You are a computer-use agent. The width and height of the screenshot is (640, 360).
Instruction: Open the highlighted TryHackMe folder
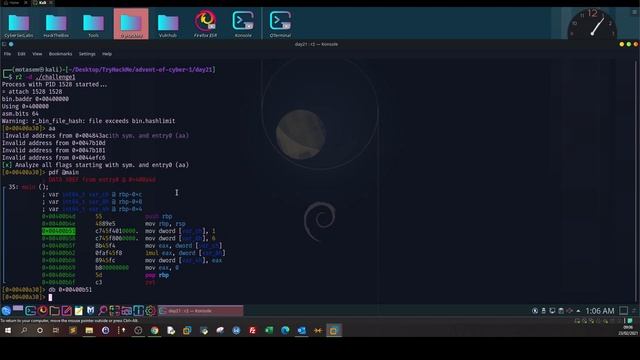(131, 24)
